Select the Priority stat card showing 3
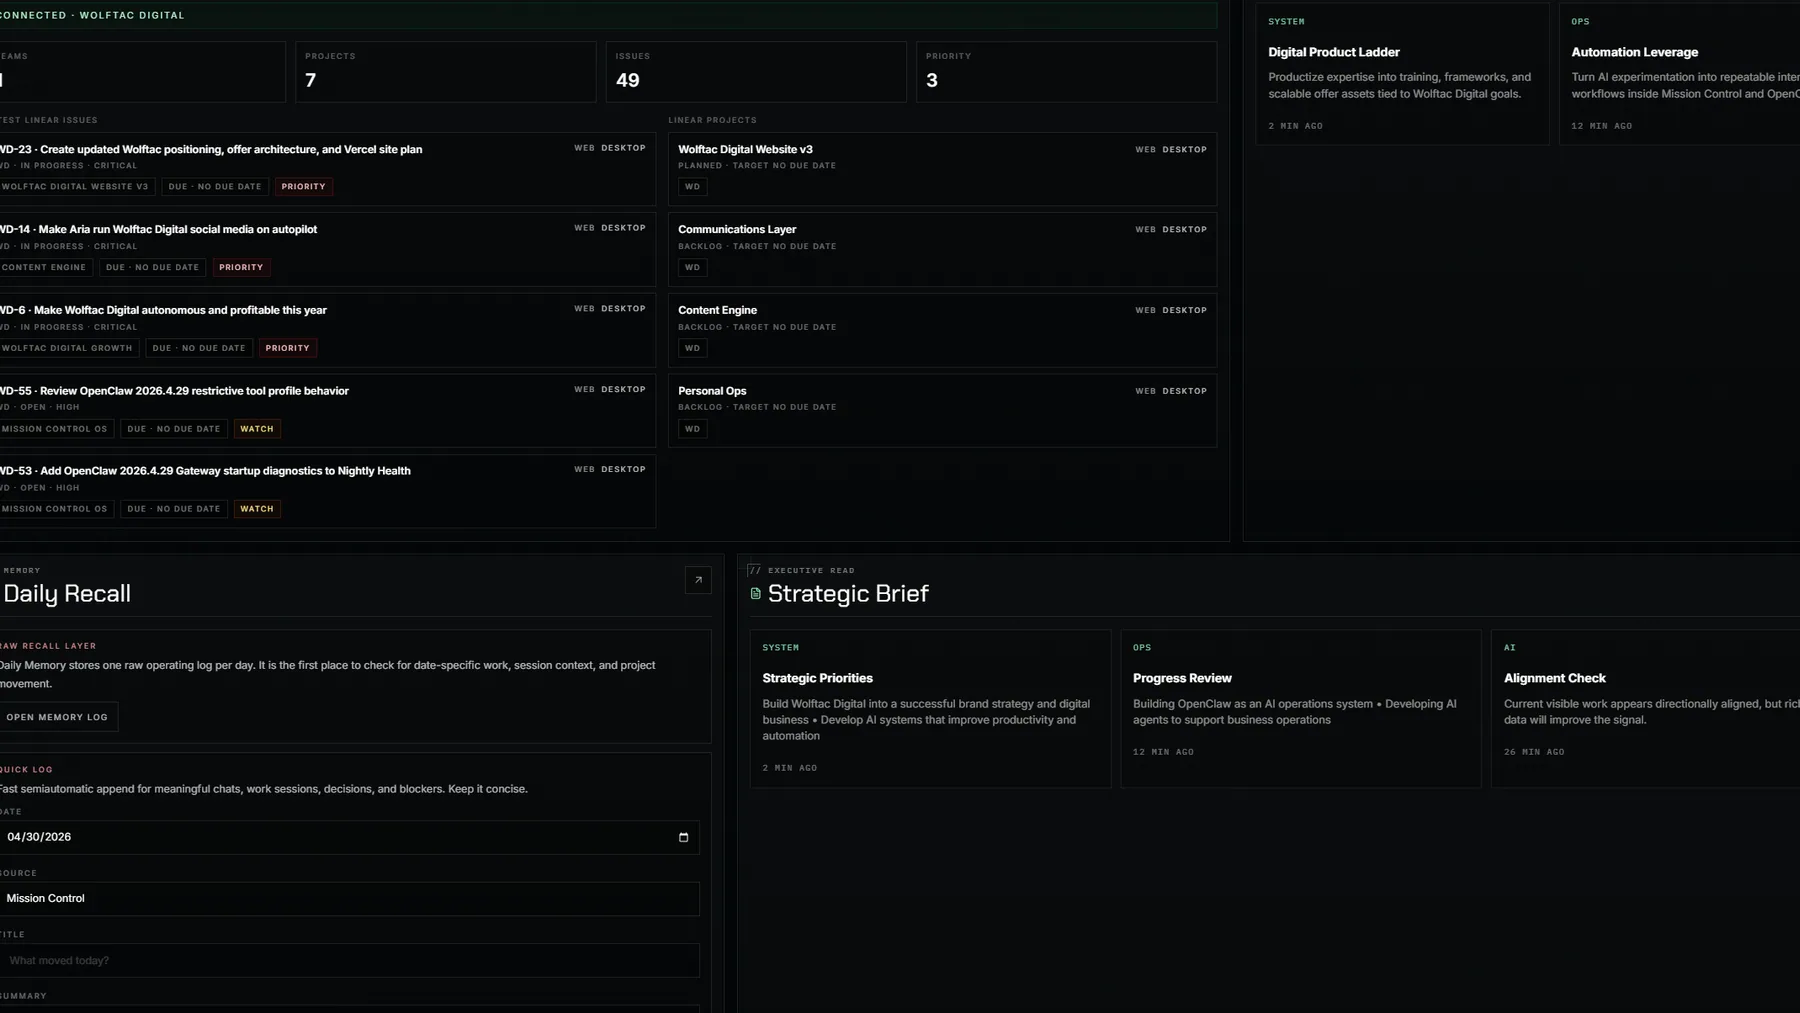The image size is (1800, 1013). (x=1067, y=71)
